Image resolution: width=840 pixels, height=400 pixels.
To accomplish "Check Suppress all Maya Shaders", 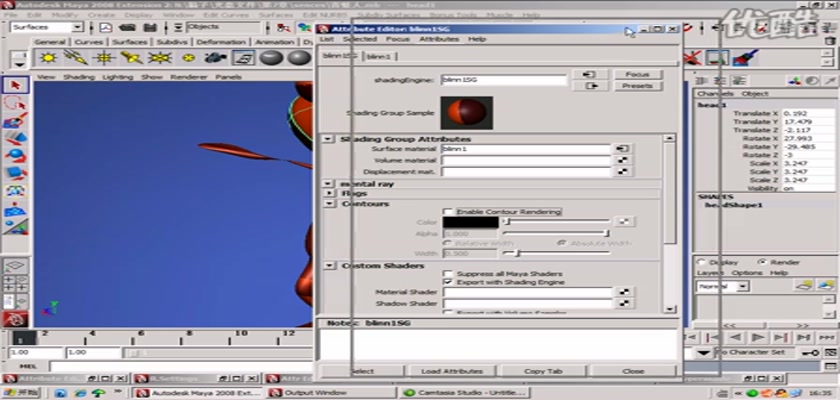I will coord(448,274).
